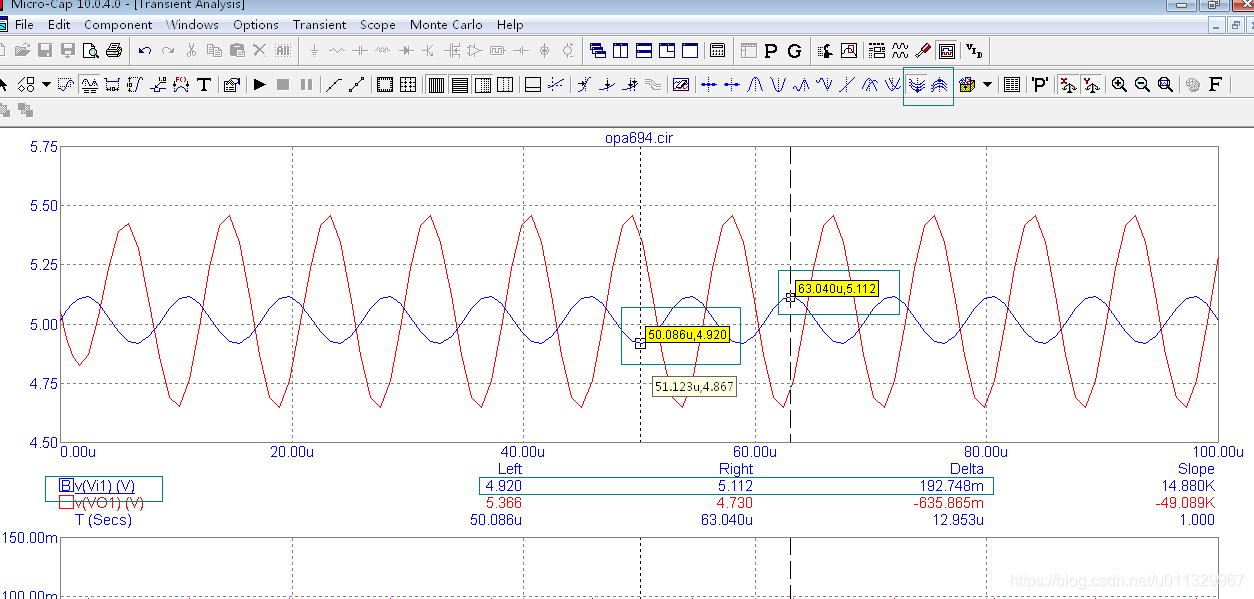Run analysis with the Play button

point(259,85)
